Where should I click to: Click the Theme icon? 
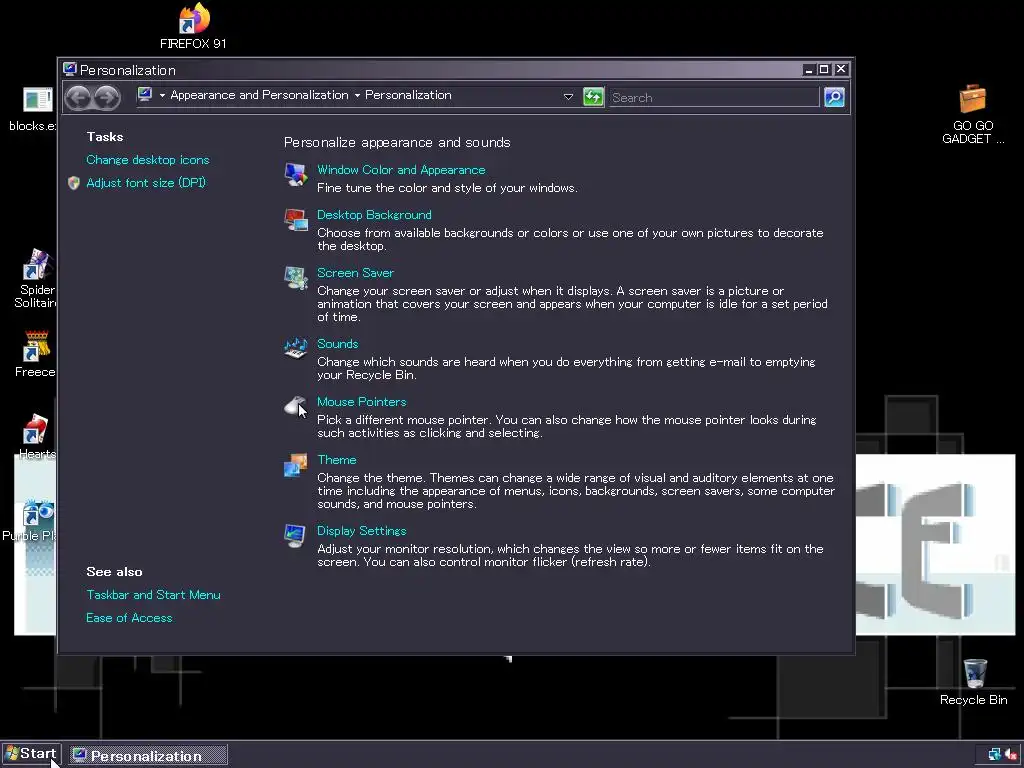tap(296, 465)
